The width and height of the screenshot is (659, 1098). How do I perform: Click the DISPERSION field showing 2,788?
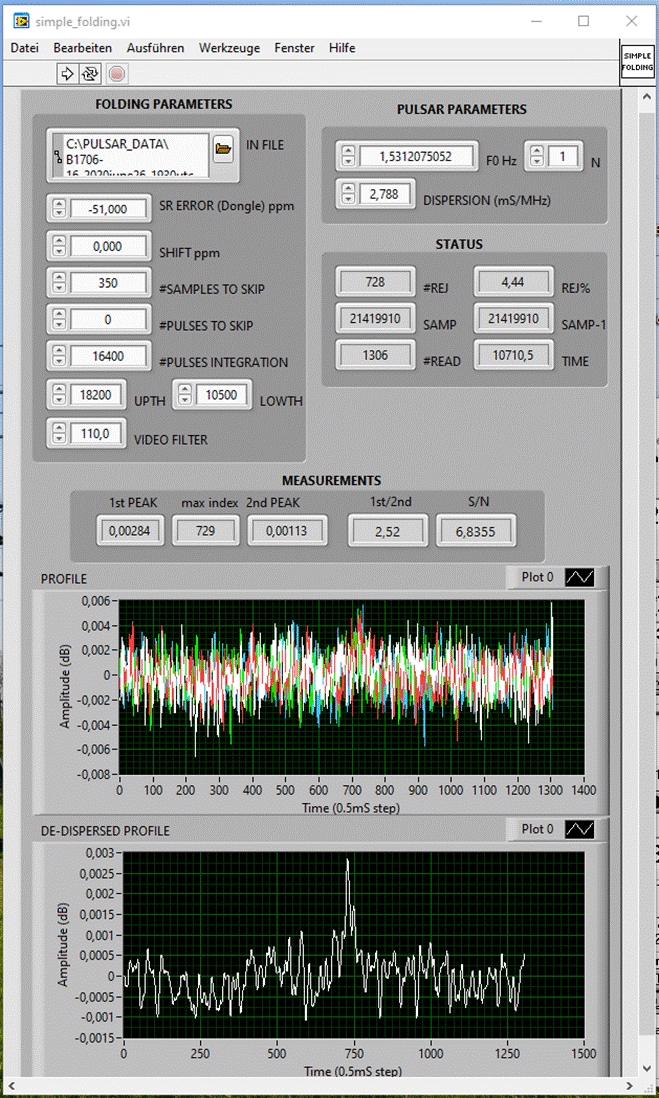(385, 194)
